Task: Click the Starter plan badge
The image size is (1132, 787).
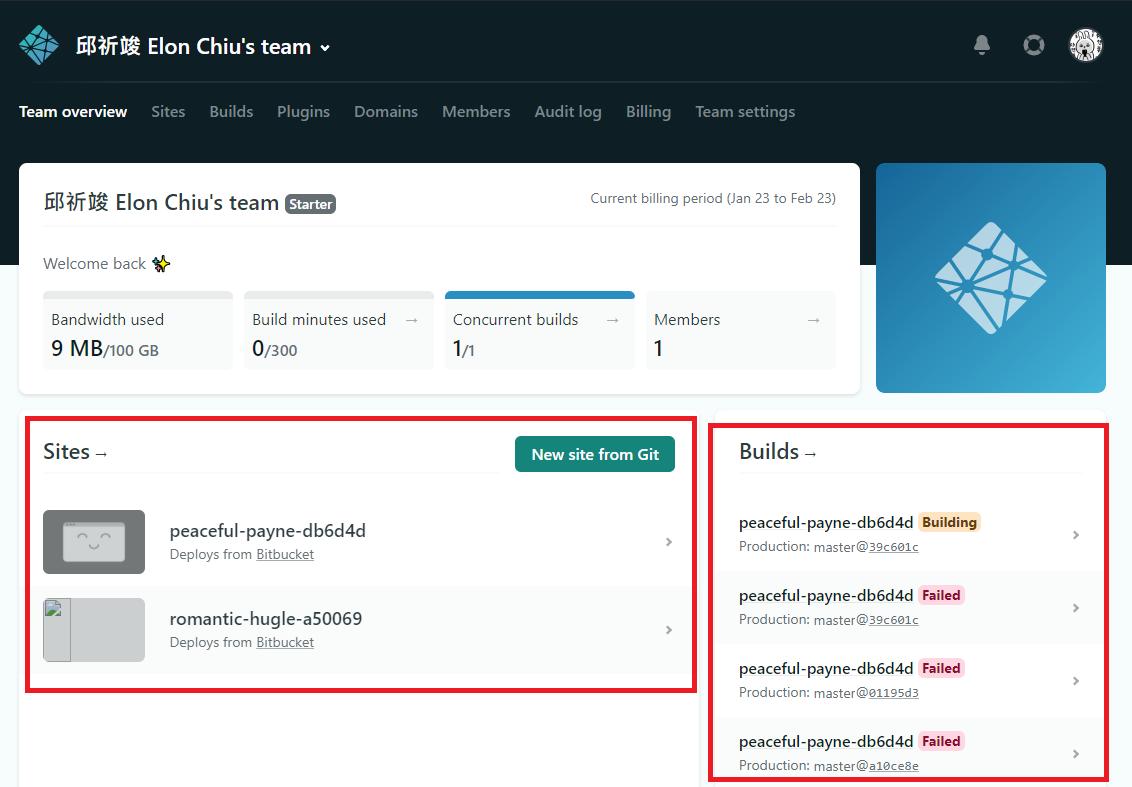Action: point(310,204)
